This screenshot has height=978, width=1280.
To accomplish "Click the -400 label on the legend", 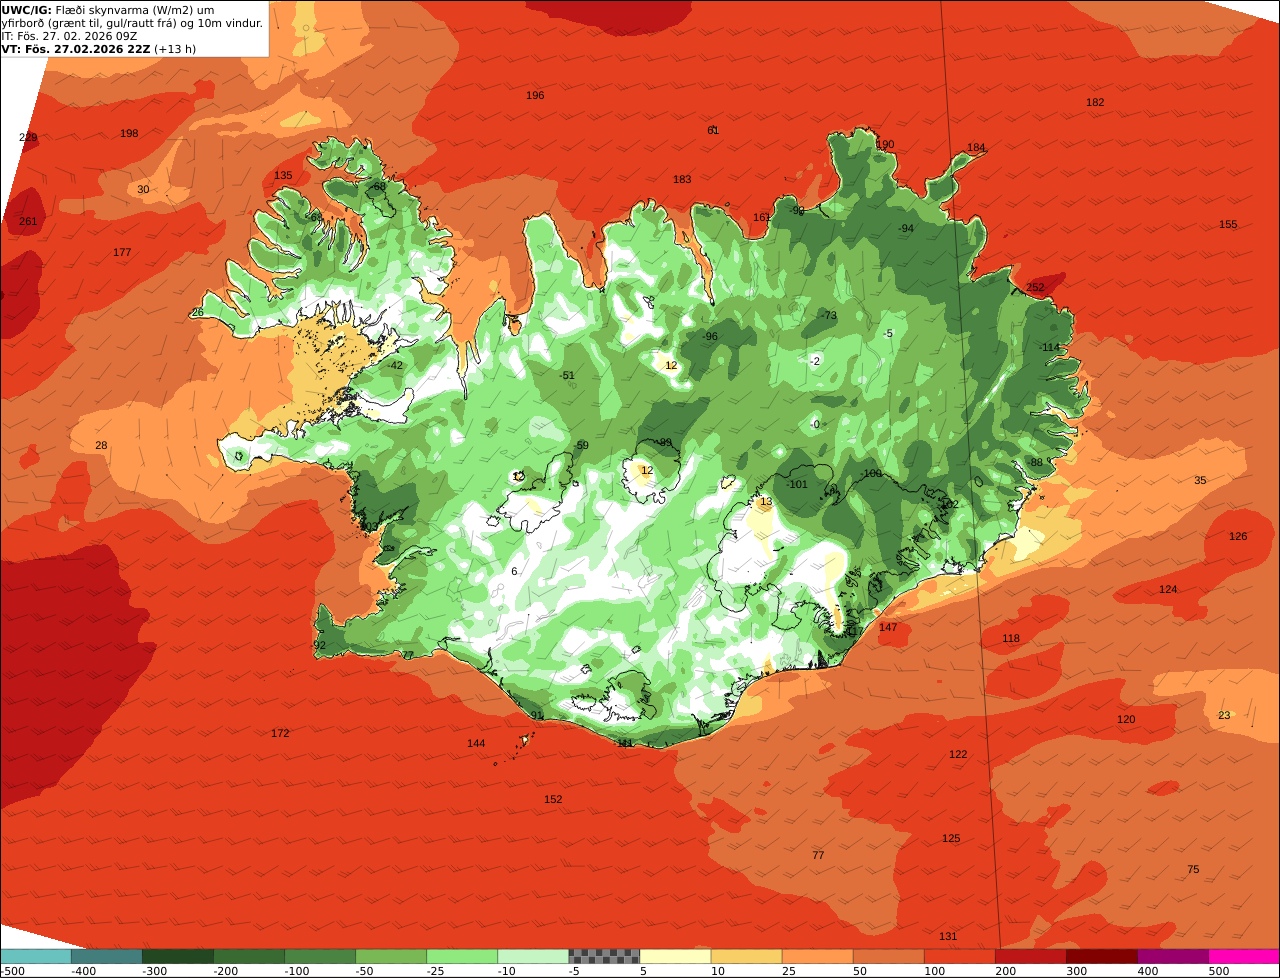I will [83, 970].
